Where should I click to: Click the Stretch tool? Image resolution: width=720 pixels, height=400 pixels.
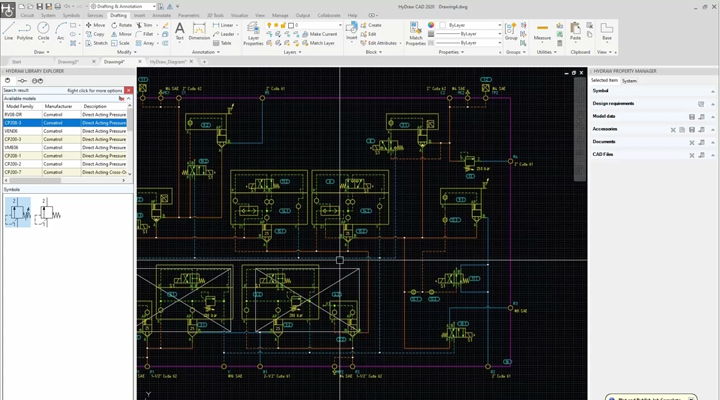tap(96, 43)
